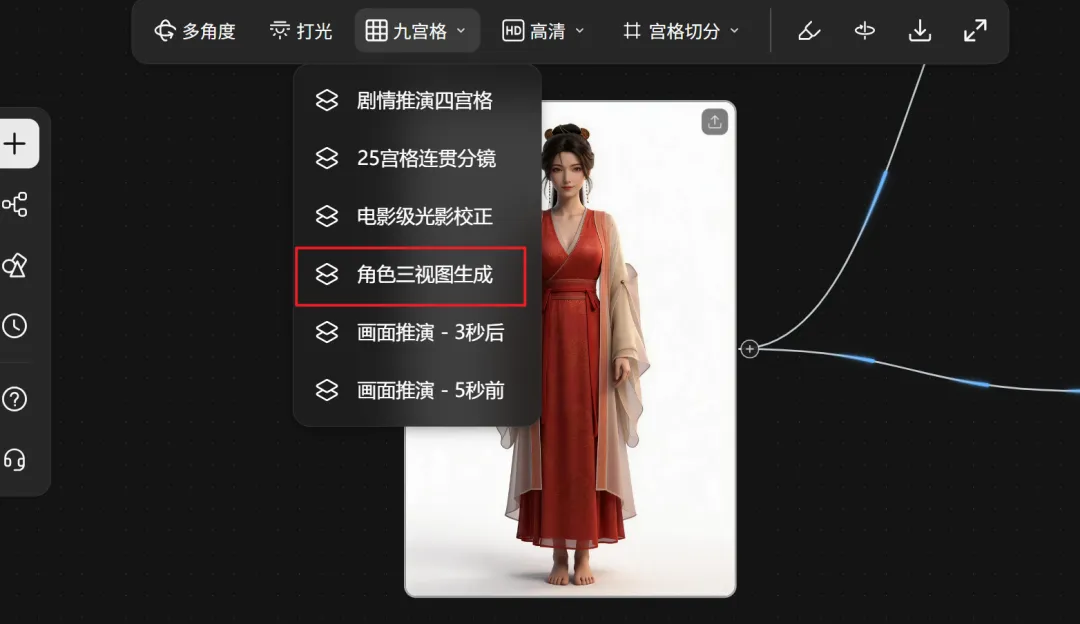Click the upload icon on image card
Viewport: 1080px width, 624px height.
pyautogui.click(x=714, y=122)
